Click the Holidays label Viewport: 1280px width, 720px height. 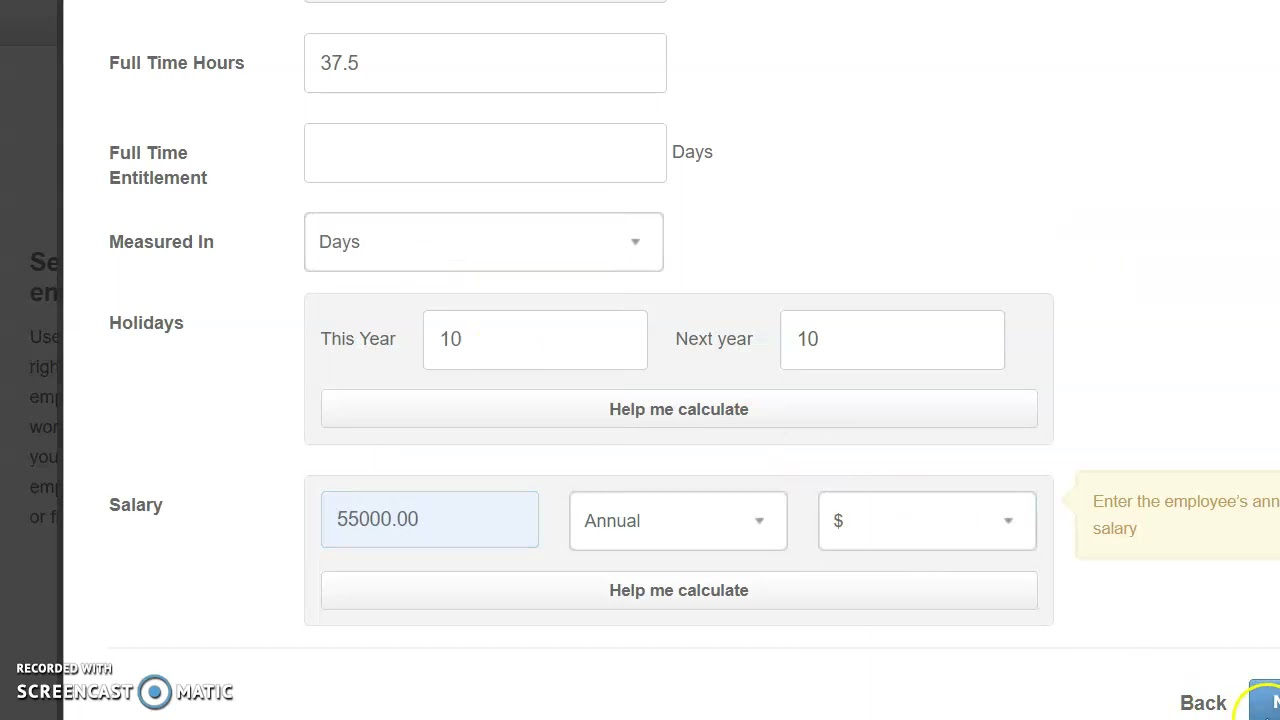pyautogui.click(x=146, y=323)
